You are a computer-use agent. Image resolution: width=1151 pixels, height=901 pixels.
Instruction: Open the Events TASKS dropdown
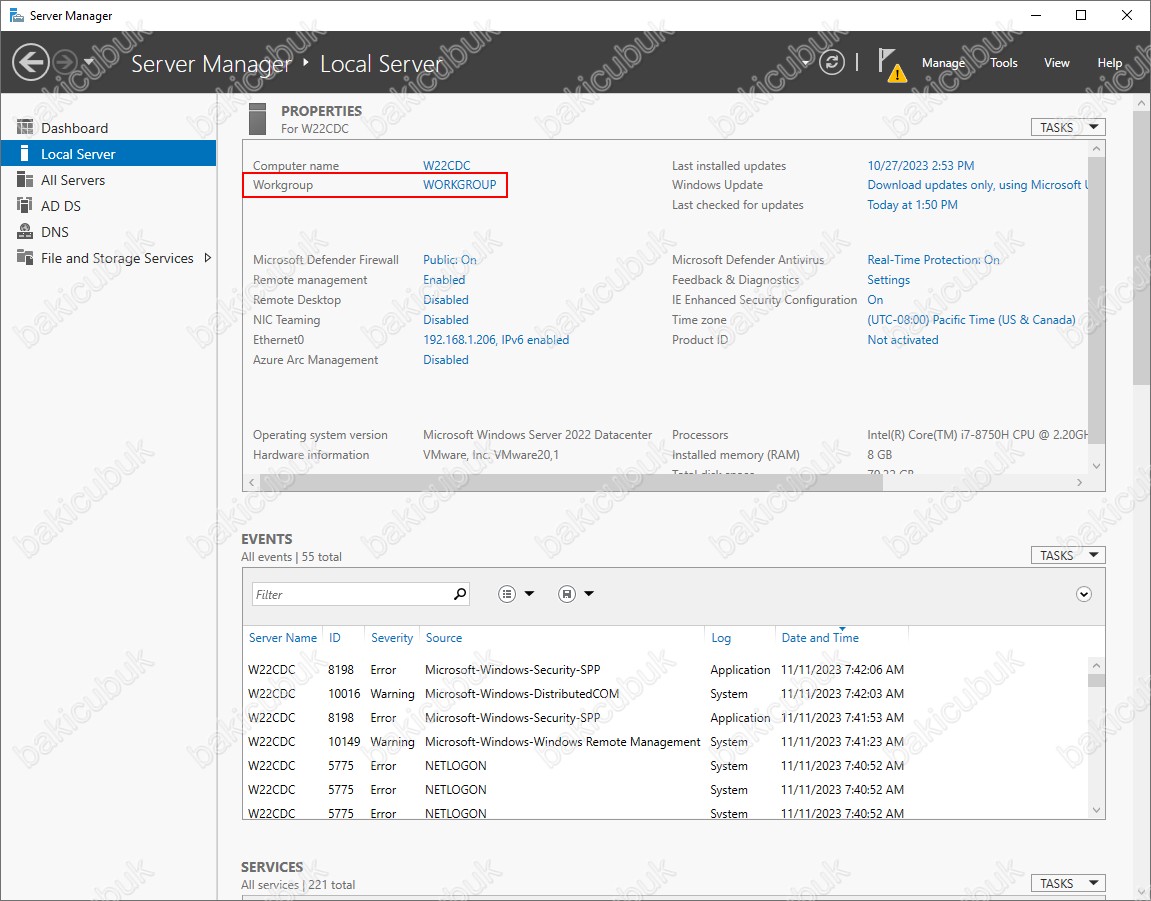[1068, 555]
